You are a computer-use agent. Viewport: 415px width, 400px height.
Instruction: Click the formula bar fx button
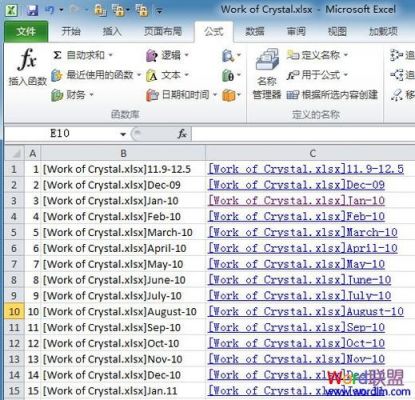(182, 134)
